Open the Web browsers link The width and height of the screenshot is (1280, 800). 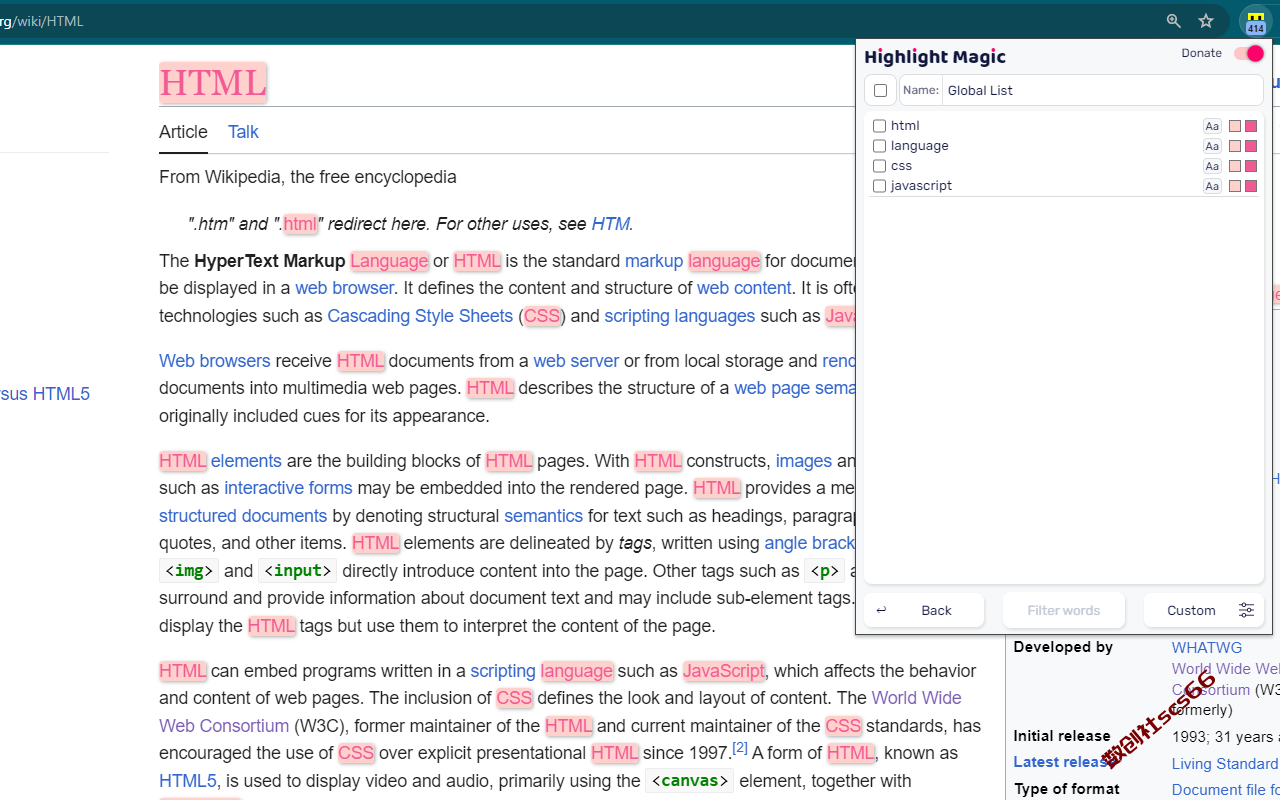[215, 361]
